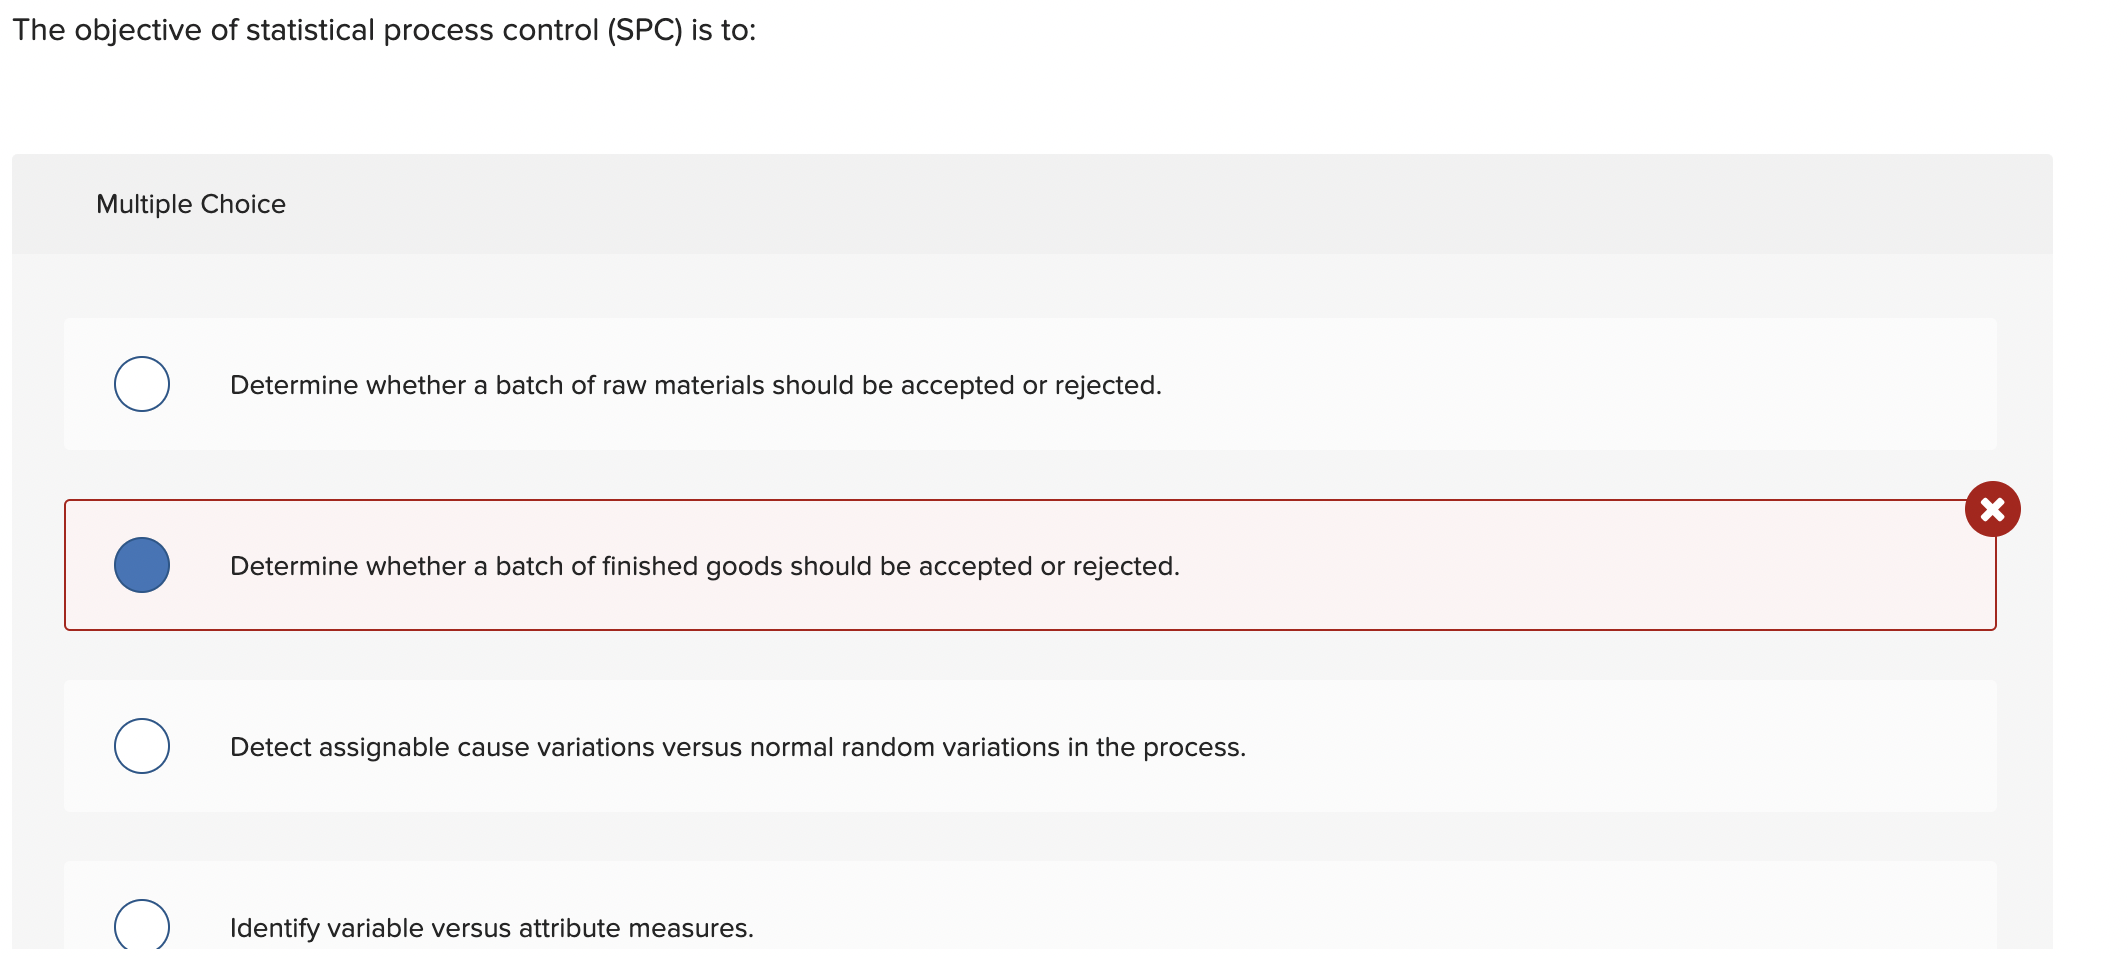
Task: Select the variable versus attribute measures radio
Action: 142,924
